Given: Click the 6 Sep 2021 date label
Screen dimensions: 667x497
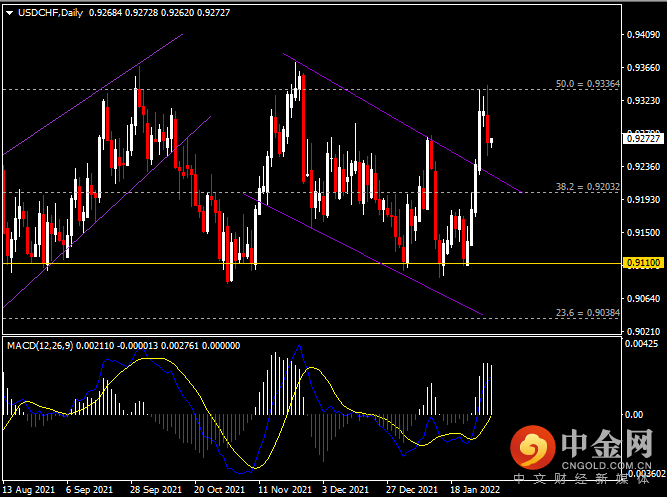Looking at the screenshot, I should click(x=89, y=489).
